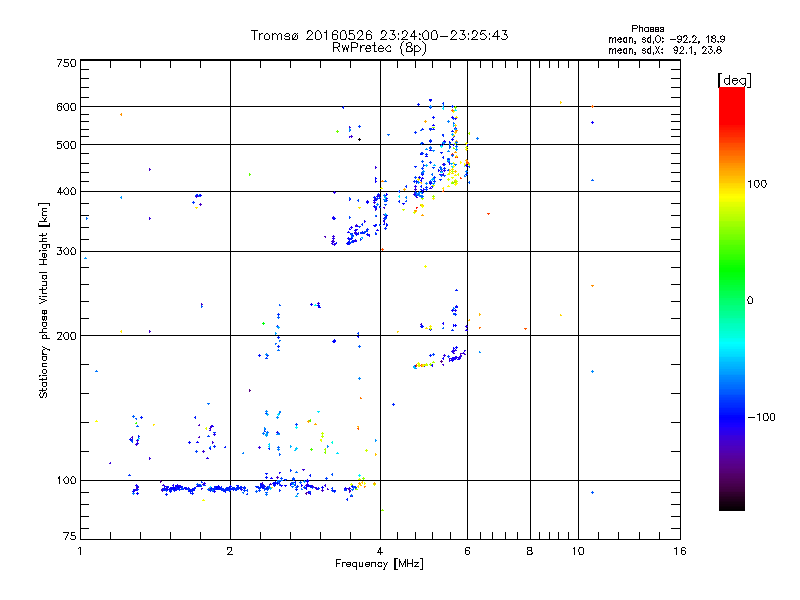Click the plot title 'Tromsø 20160526 23:24:00-23:25:43'

point(379,35)
